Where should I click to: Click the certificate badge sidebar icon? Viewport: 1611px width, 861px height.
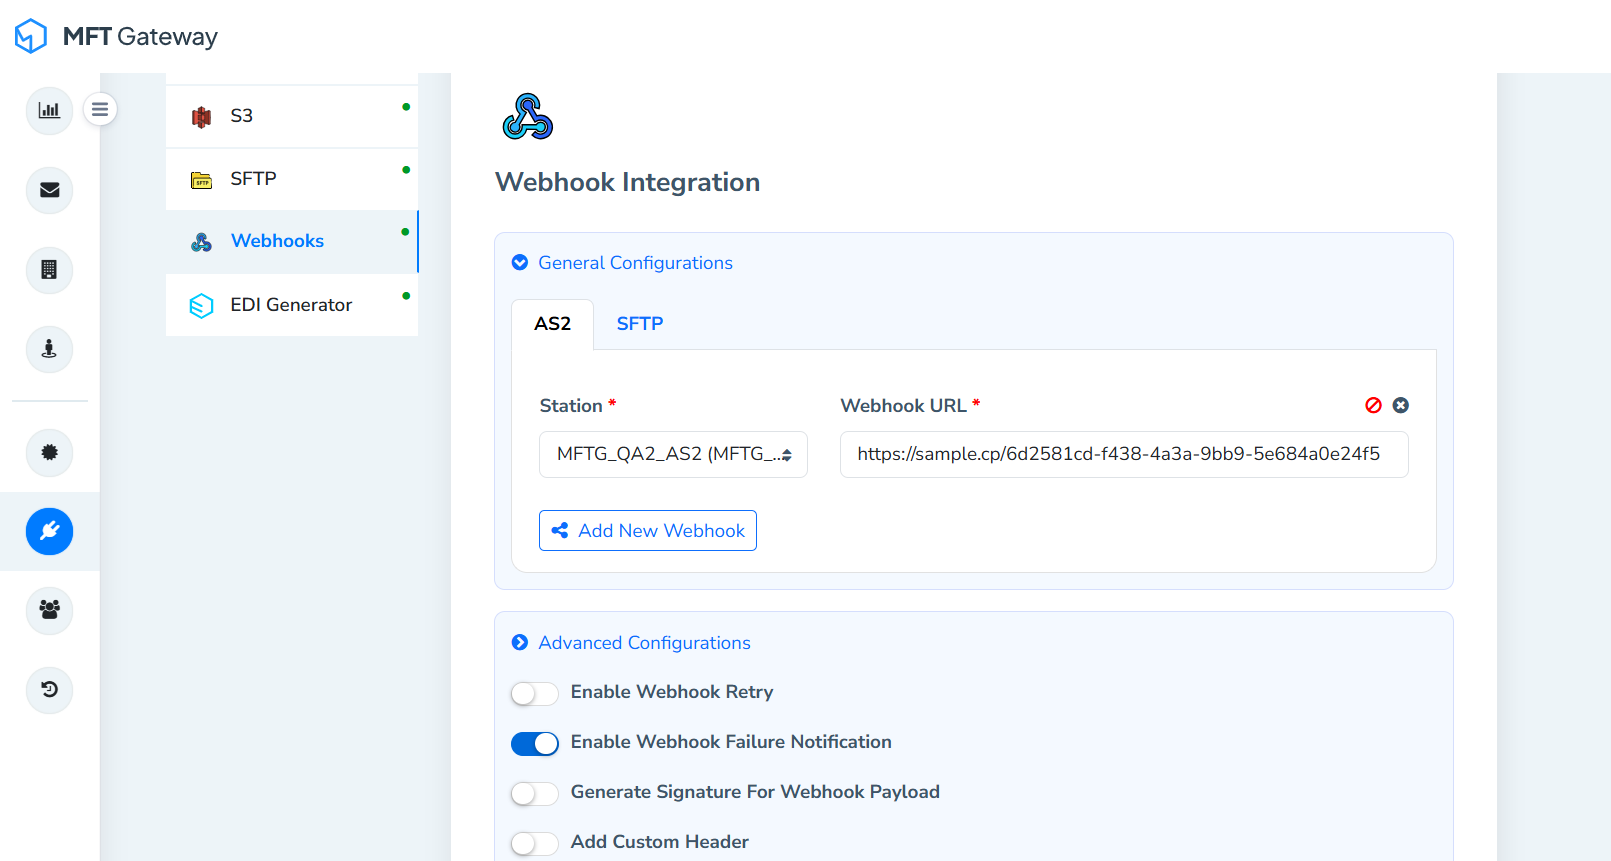click(49, 452)
